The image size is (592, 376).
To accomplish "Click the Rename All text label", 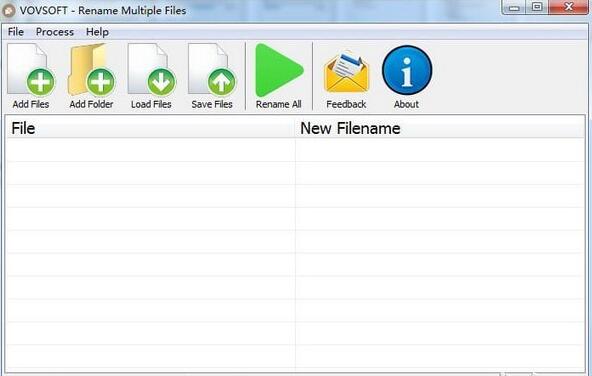I will [x=279, y=104].
